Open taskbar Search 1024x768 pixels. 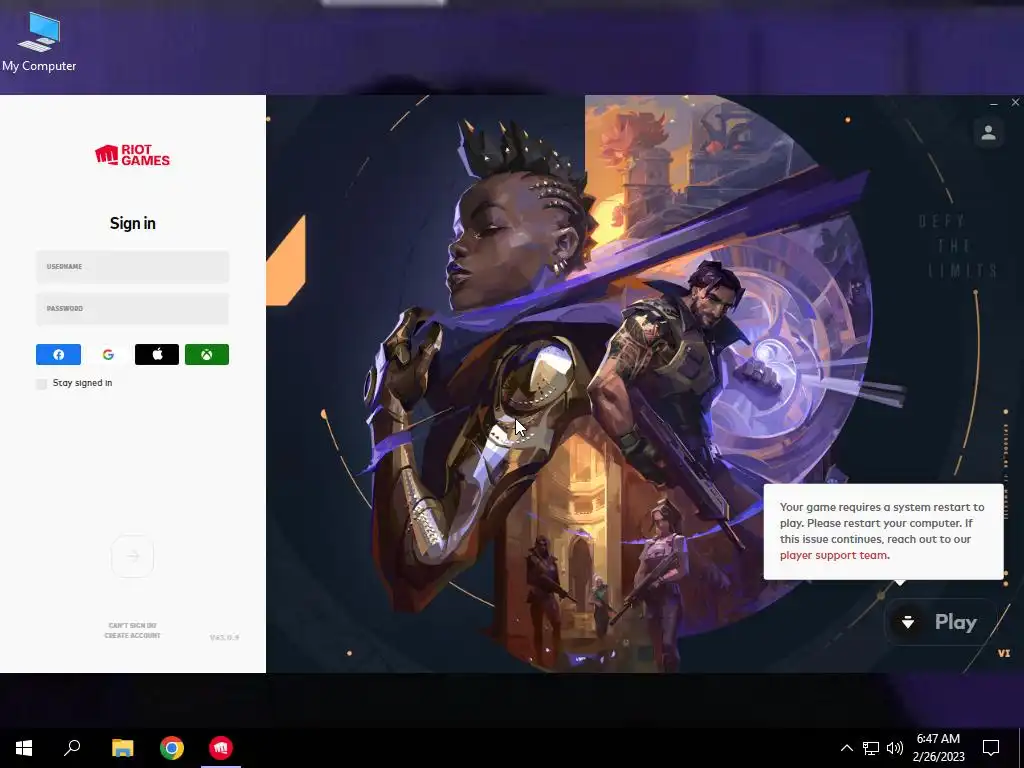(x=72, y=748)
